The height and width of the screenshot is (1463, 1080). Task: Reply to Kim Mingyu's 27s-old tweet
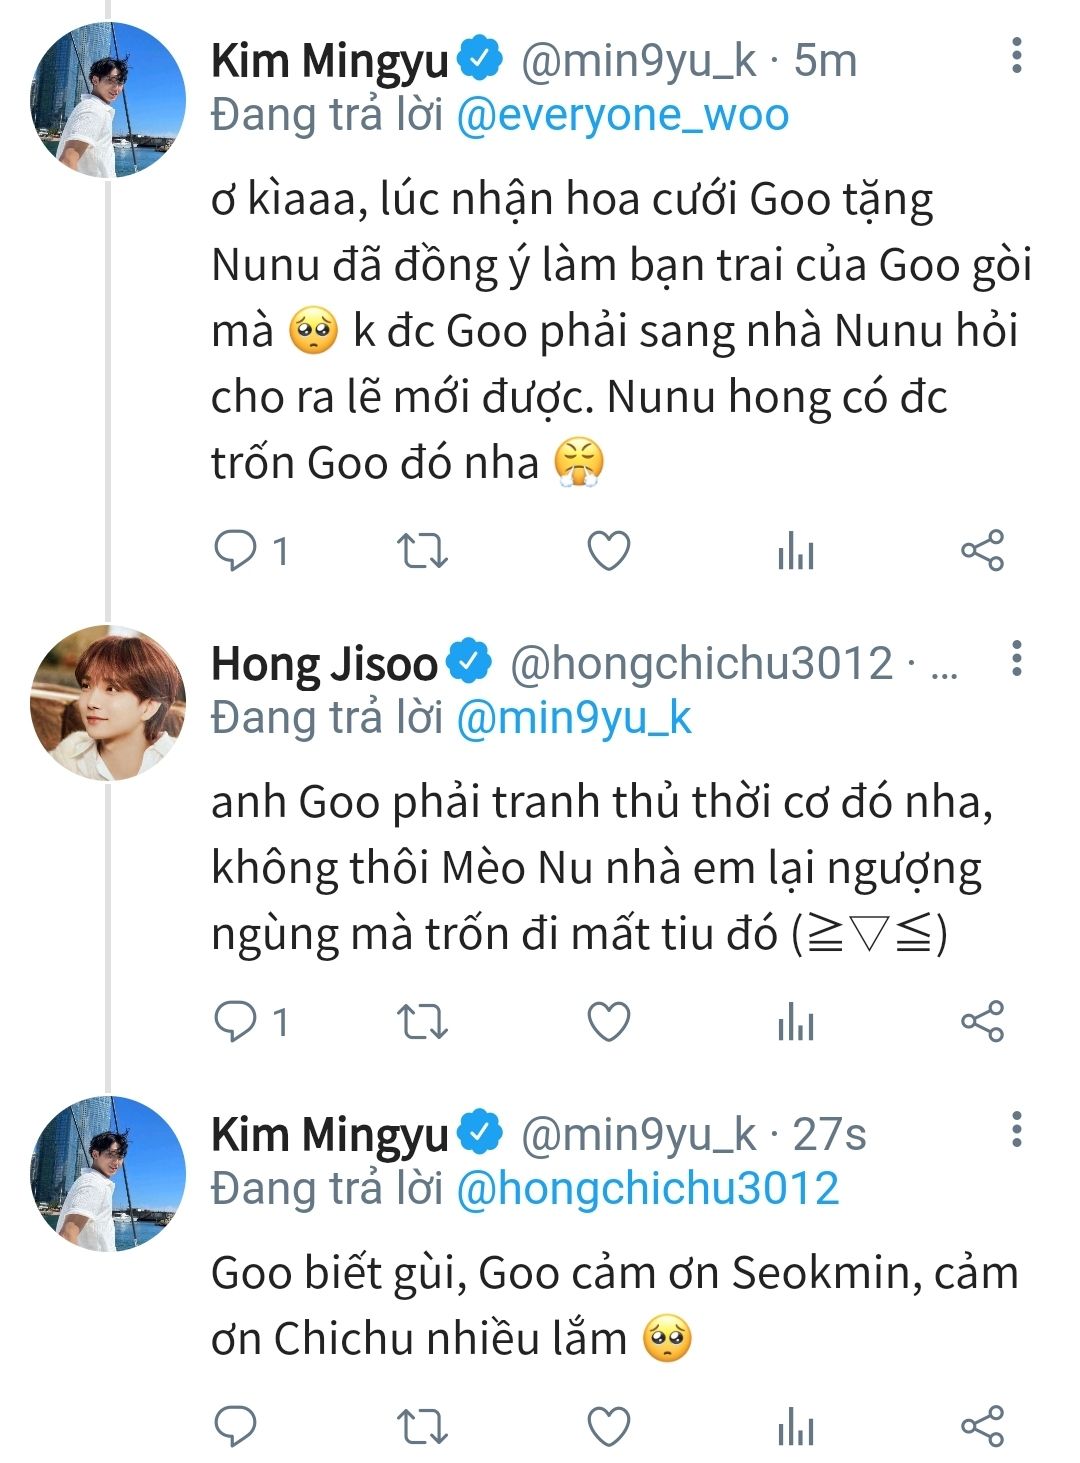click(x=236, y=1426)
